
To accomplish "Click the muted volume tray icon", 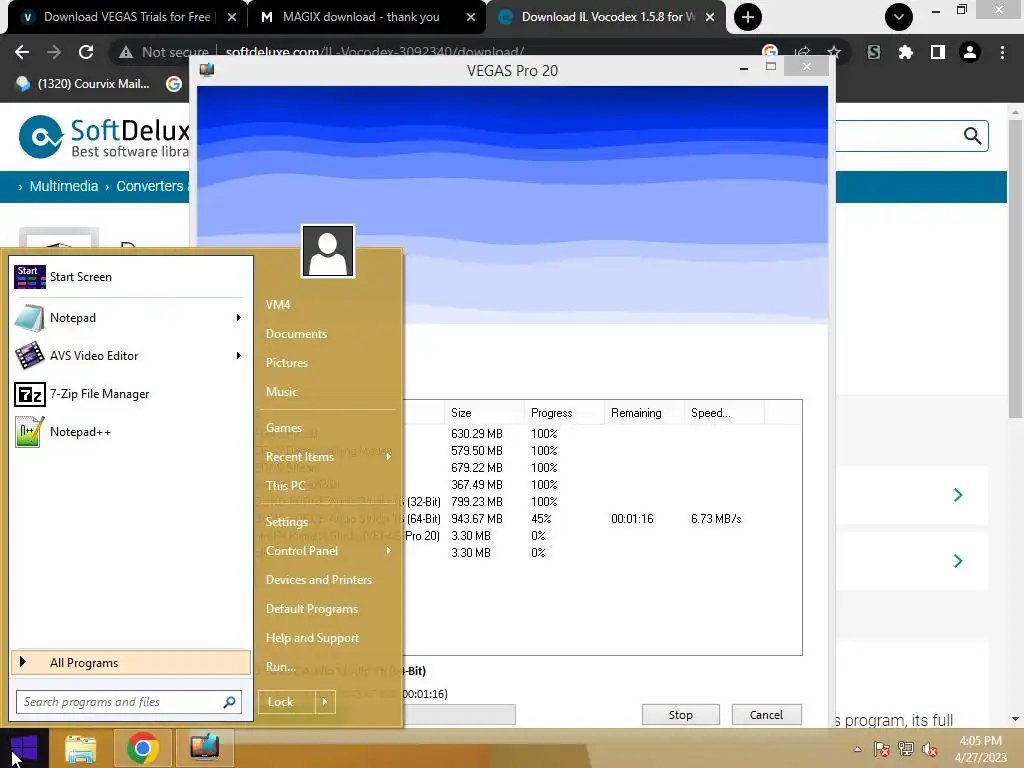I will (x=930, y=749).
